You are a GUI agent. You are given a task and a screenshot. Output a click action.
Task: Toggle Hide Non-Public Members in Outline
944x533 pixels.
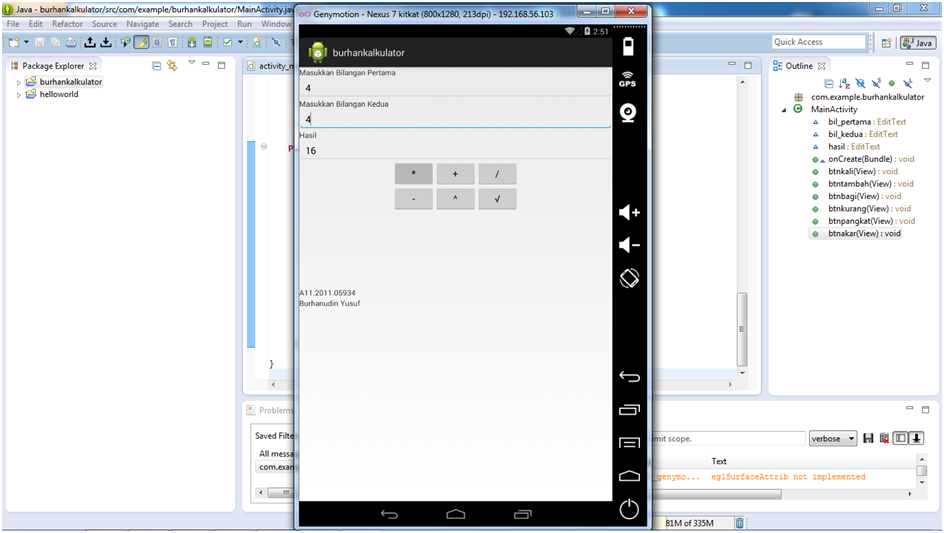point(892,83)
